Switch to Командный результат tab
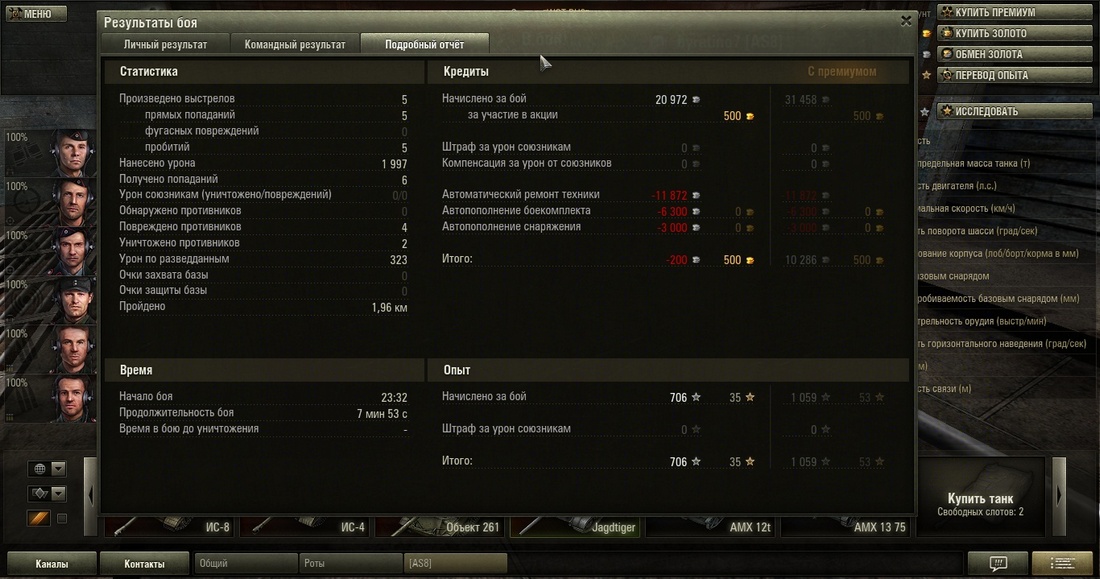1100x579 pixels. (295, 44)
